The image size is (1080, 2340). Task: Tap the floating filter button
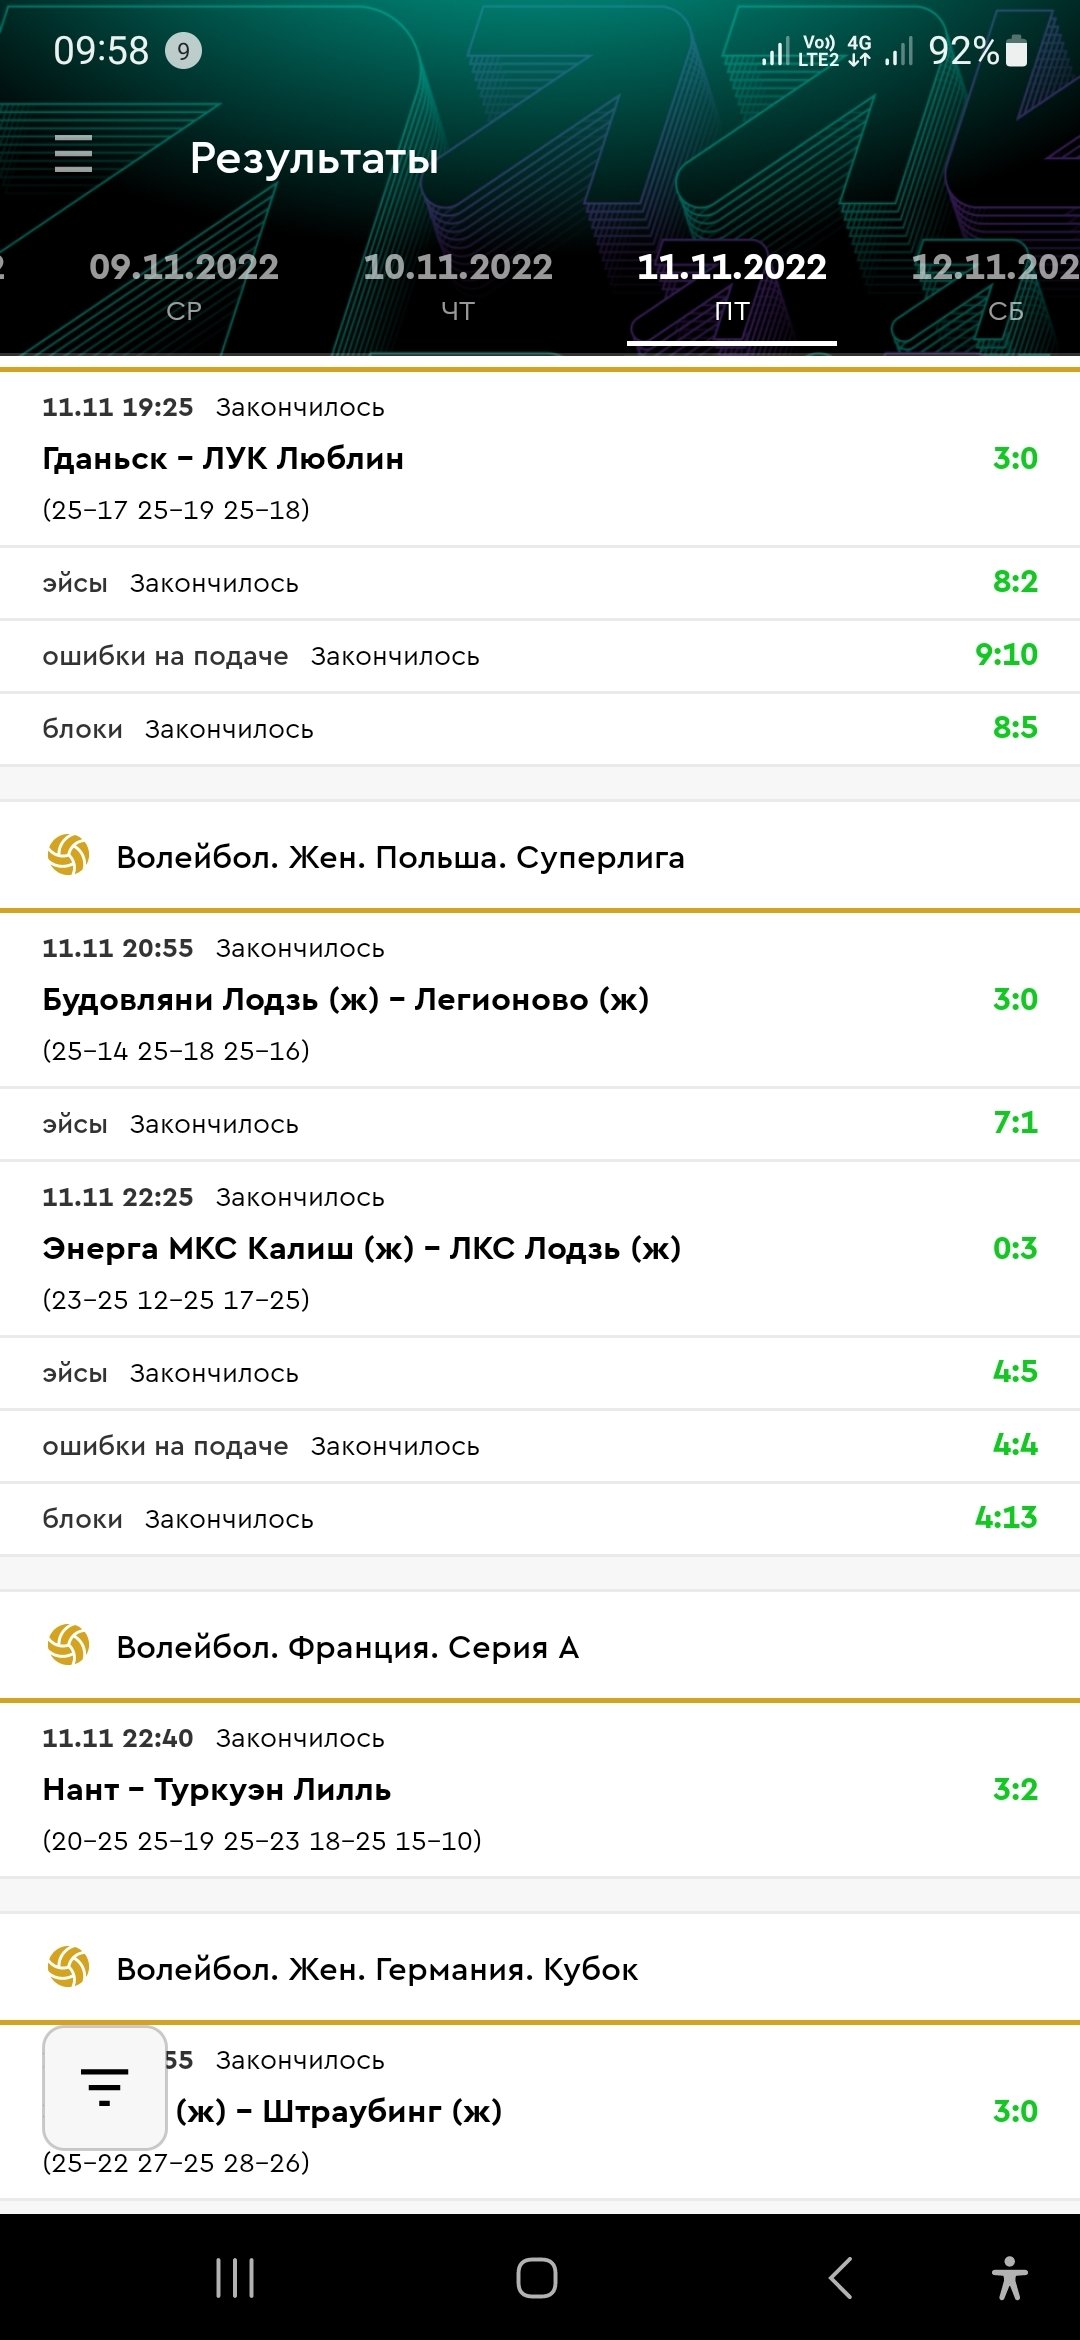pos(104,2088)
